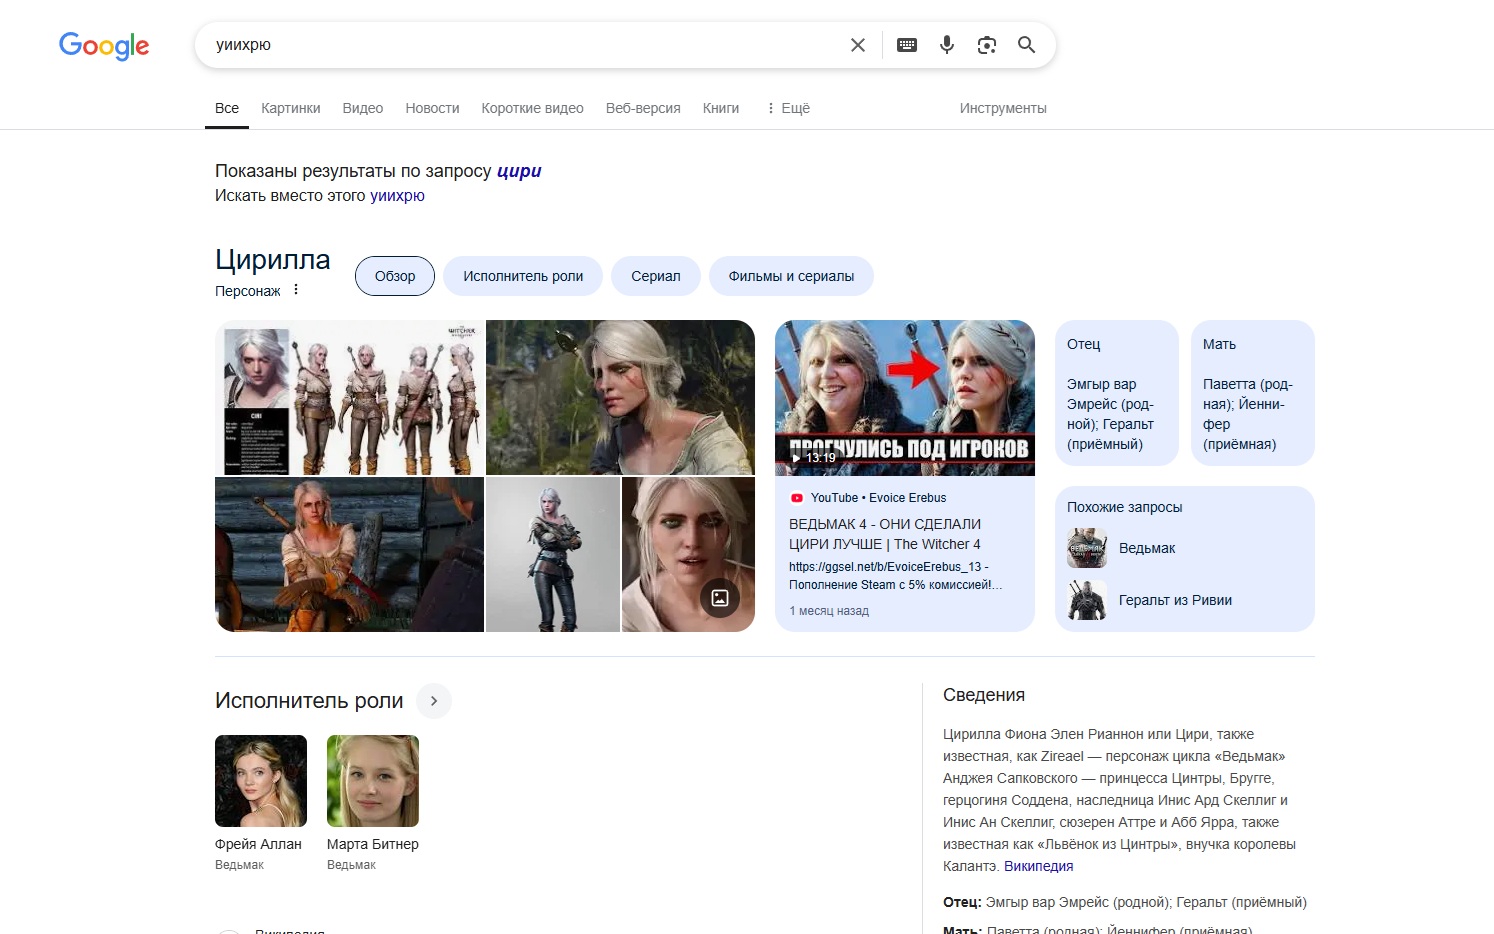The width and height of the screenshot is (1494, 934).
Task: Open Марта Битнер photo
Action: click(x=373, y=781)
